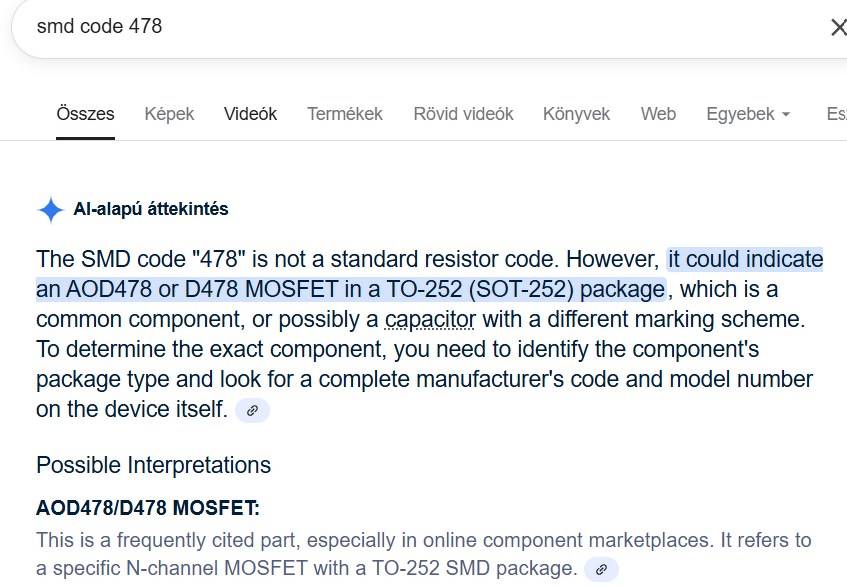Click the highlighted 'it could indicate' text
The width and height of the screenshot is (847, 587).
tap(745, 260)
